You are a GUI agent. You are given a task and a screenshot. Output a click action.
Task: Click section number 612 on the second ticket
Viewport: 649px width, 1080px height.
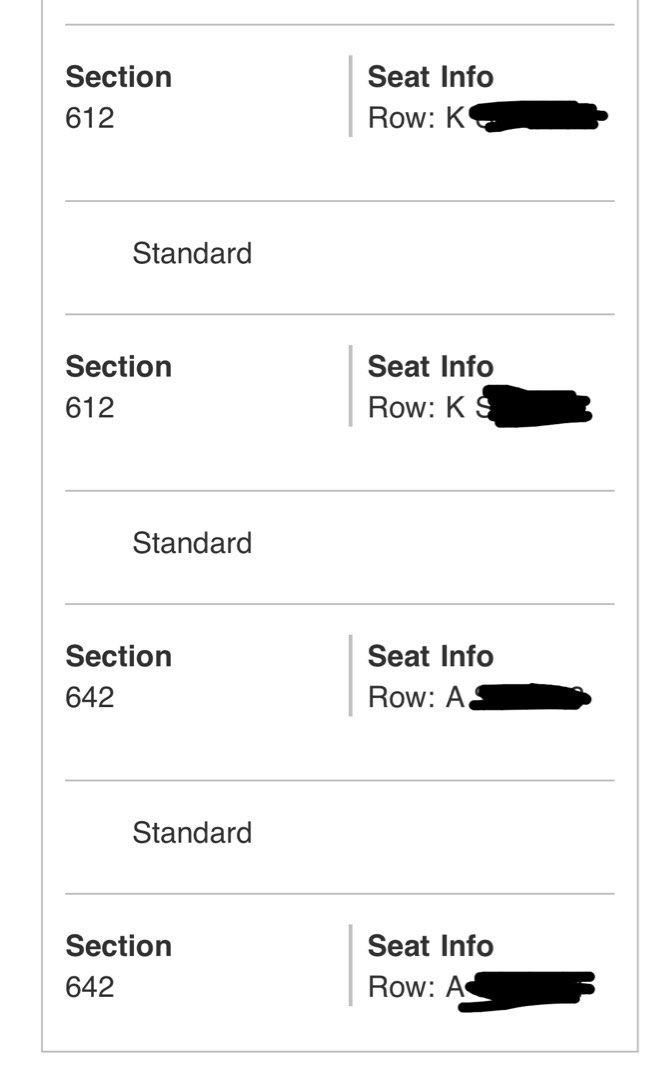[90, 408]
